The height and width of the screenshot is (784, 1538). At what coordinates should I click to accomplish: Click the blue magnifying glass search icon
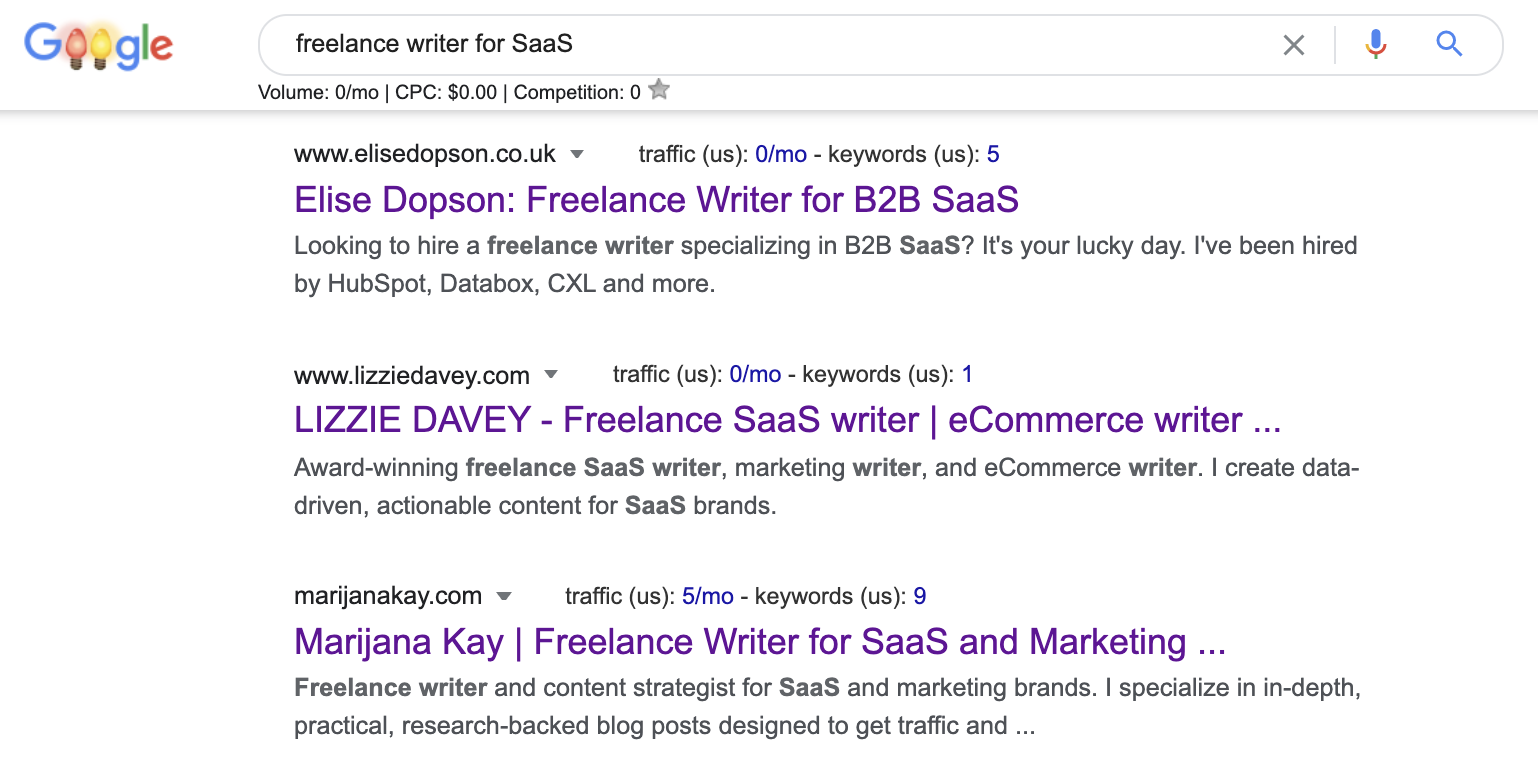pyautogui.click(x=1449, y=44)
